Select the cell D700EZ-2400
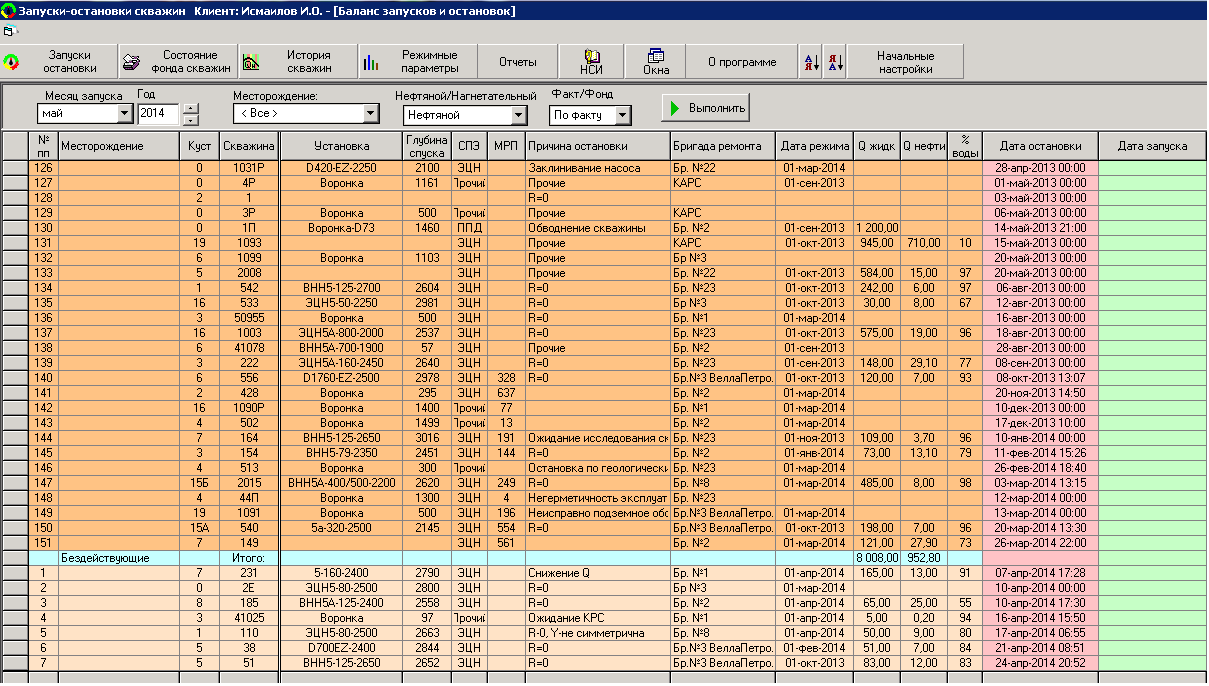Image resolution: width=1209 pixels, height=686 pixels. click(x=341, y=648)
